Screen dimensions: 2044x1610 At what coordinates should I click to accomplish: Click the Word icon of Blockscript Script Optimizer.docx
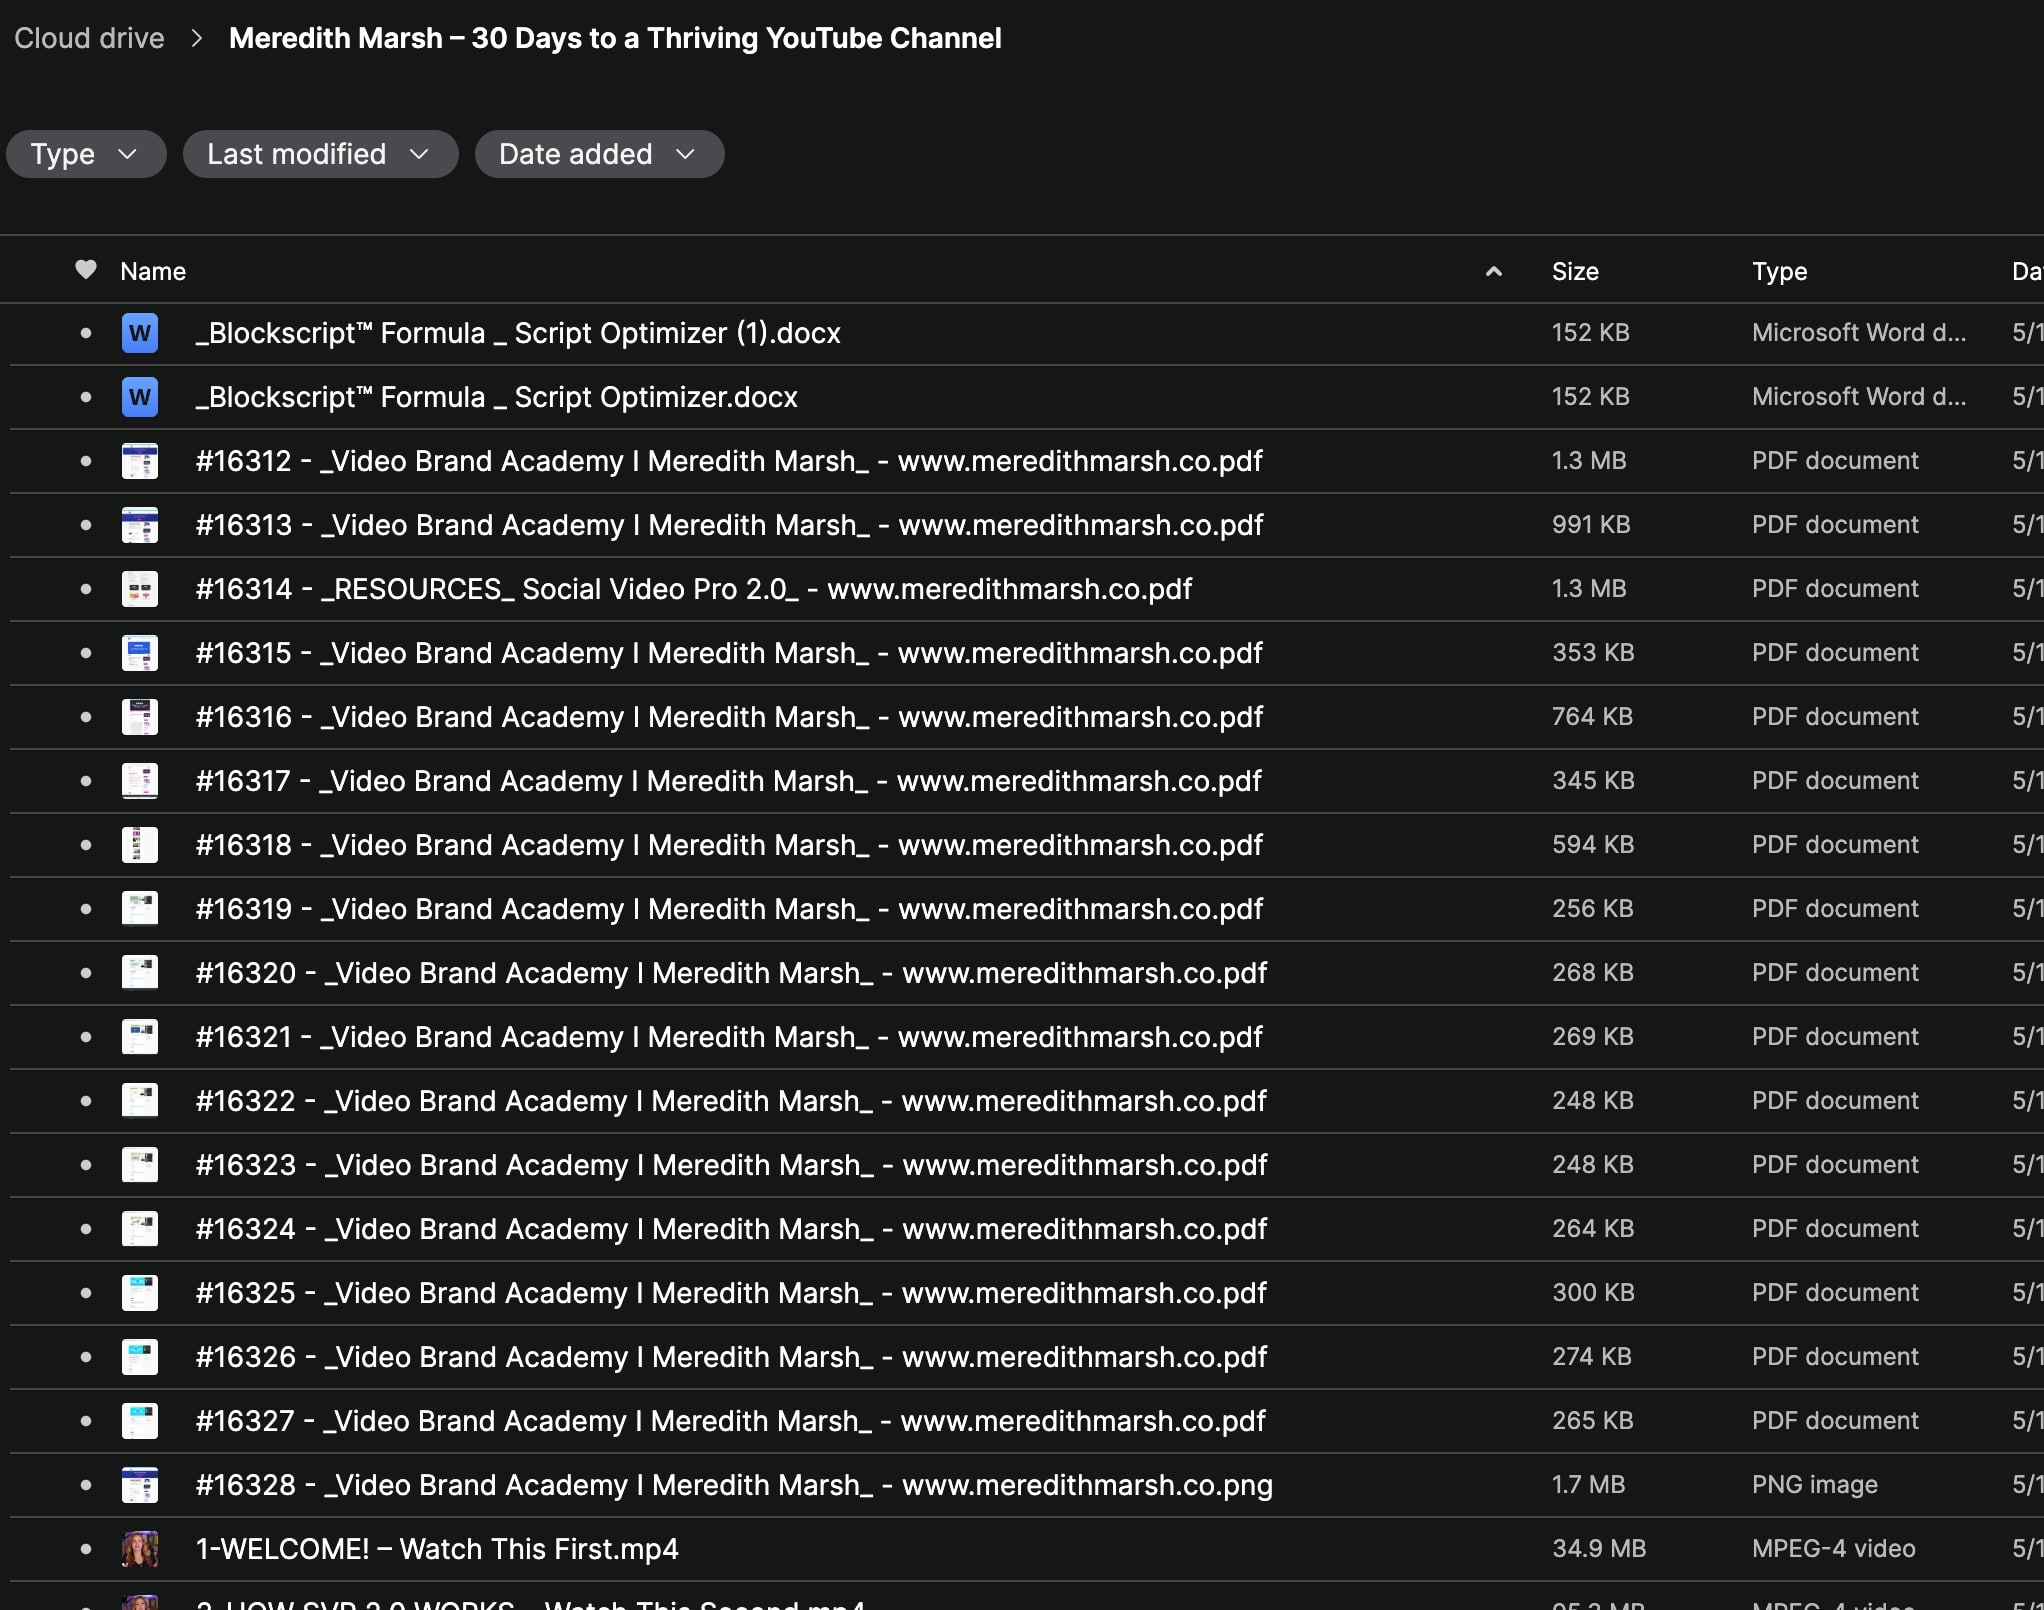coord(139,397)
